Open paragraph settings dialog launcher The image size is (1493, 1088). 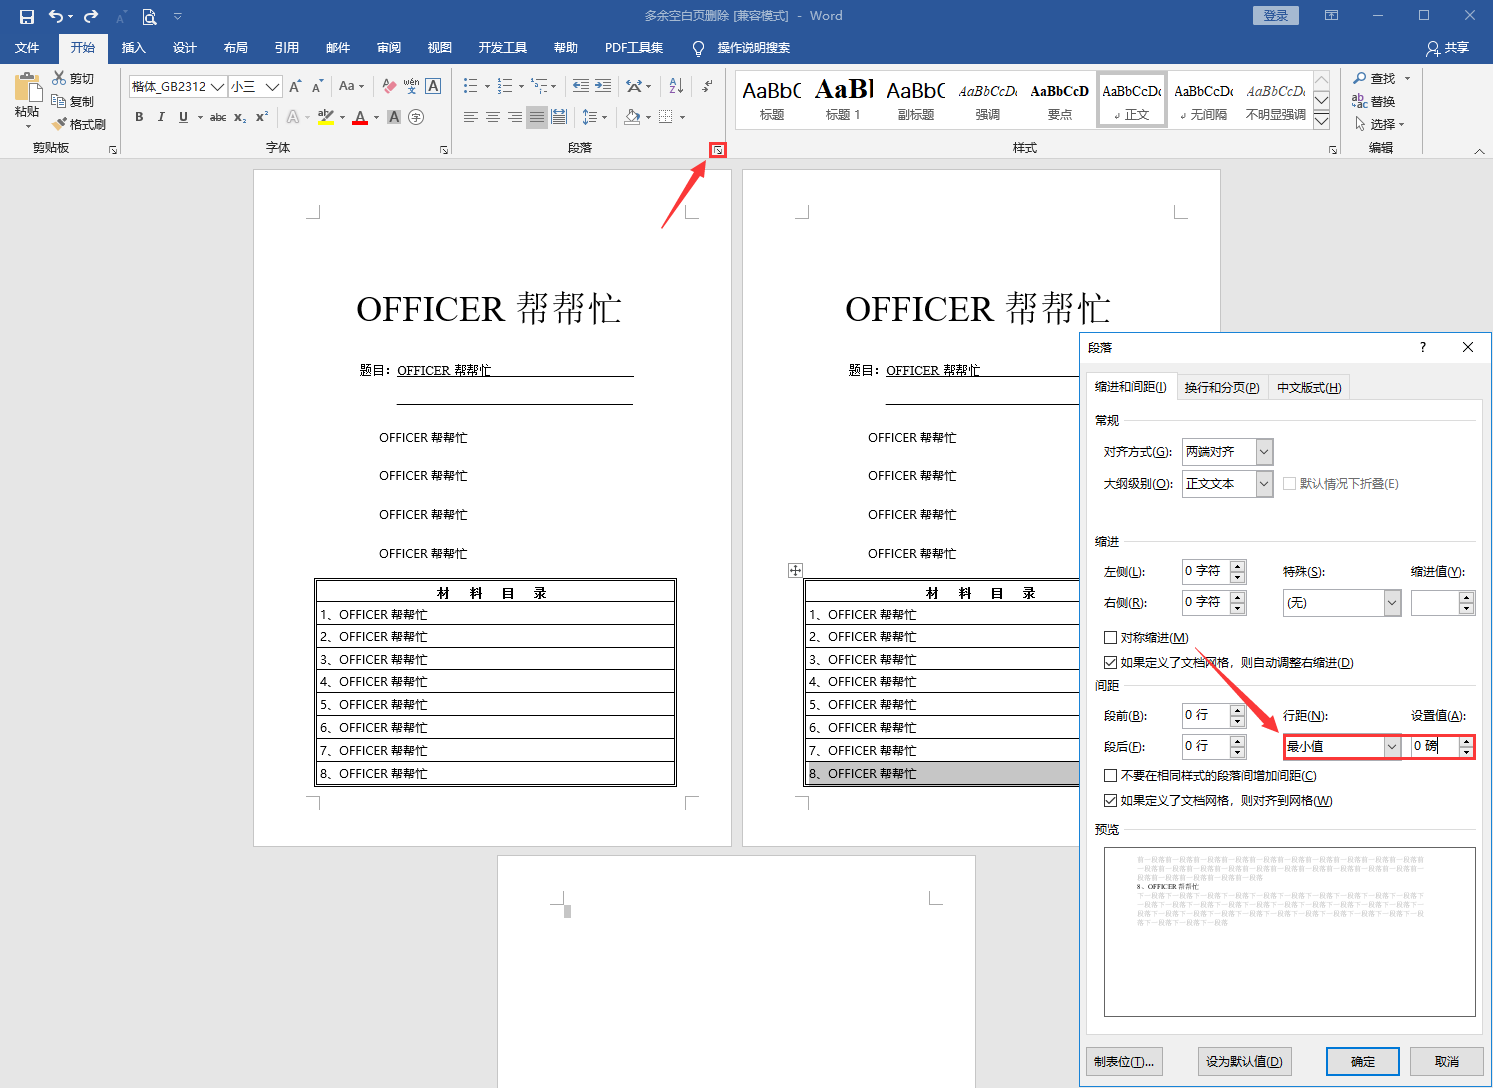(718, 150)
